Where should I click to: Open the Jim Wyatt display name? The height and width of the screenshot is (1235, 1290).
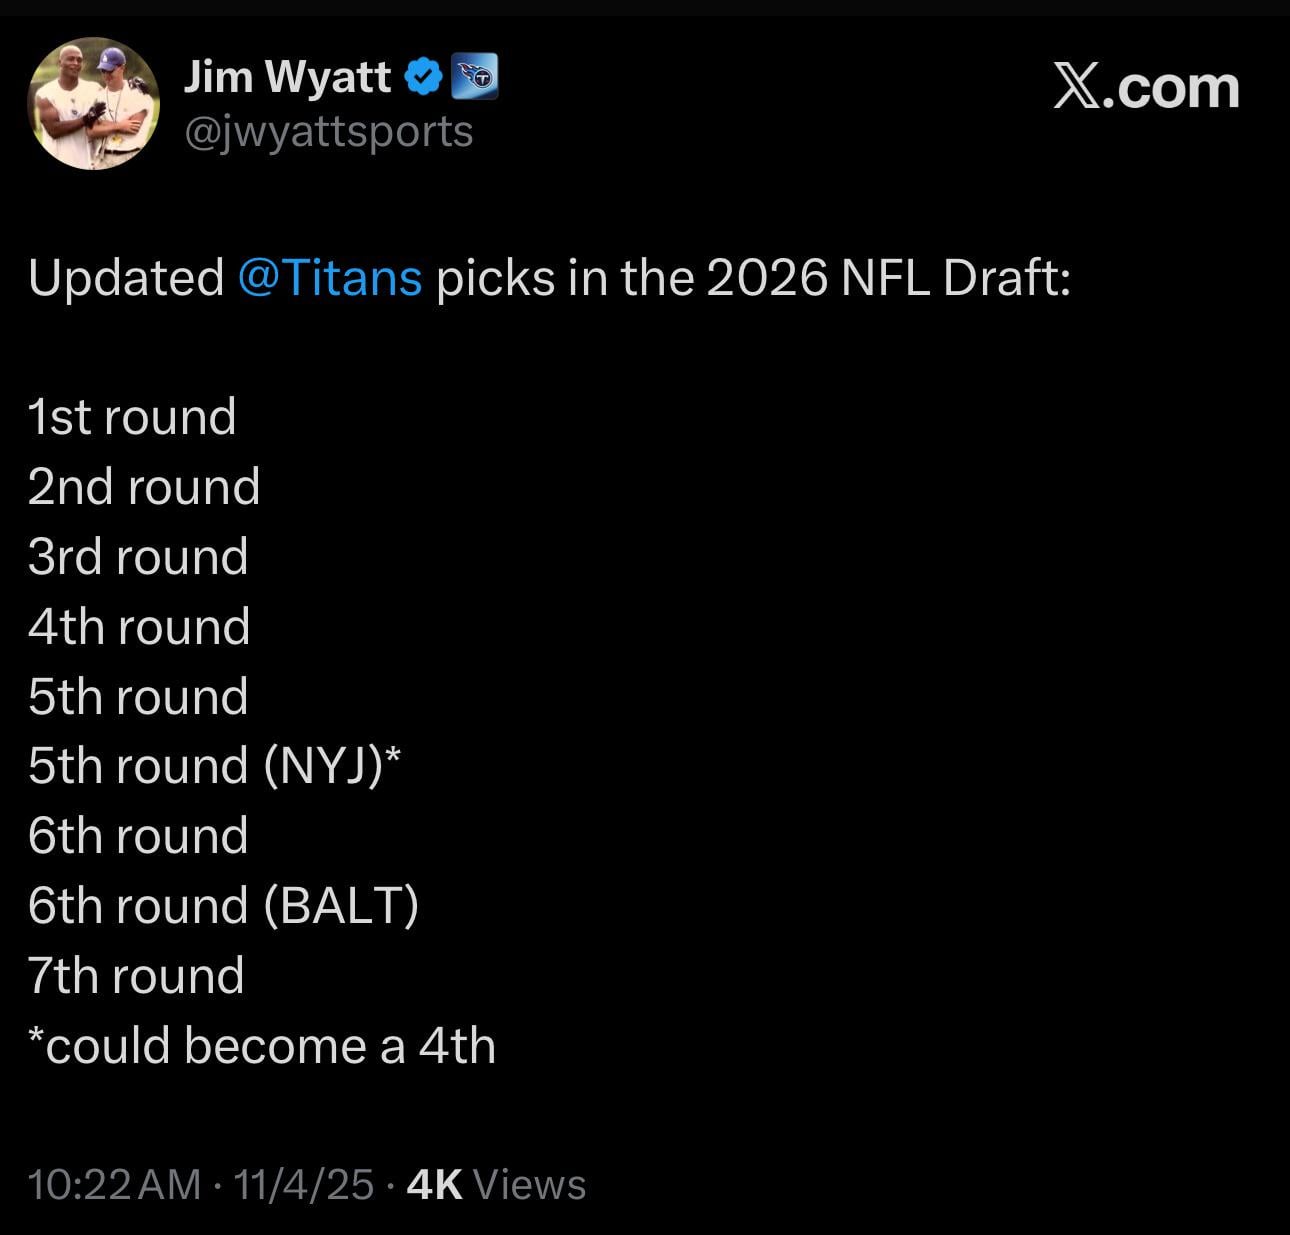[x=287, y=77]
